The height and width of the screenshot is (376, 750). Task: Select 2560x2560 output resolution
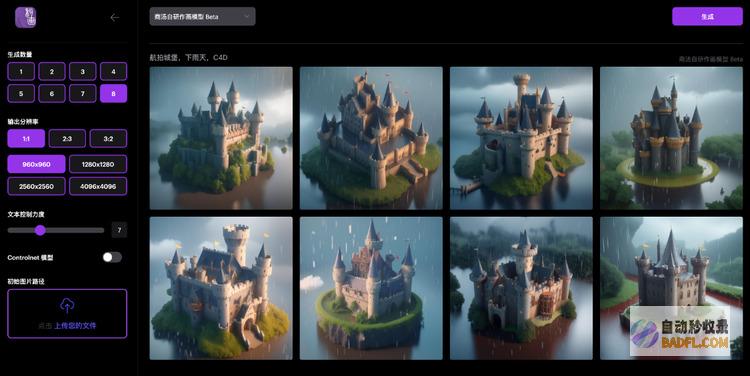tap(36, 186)
